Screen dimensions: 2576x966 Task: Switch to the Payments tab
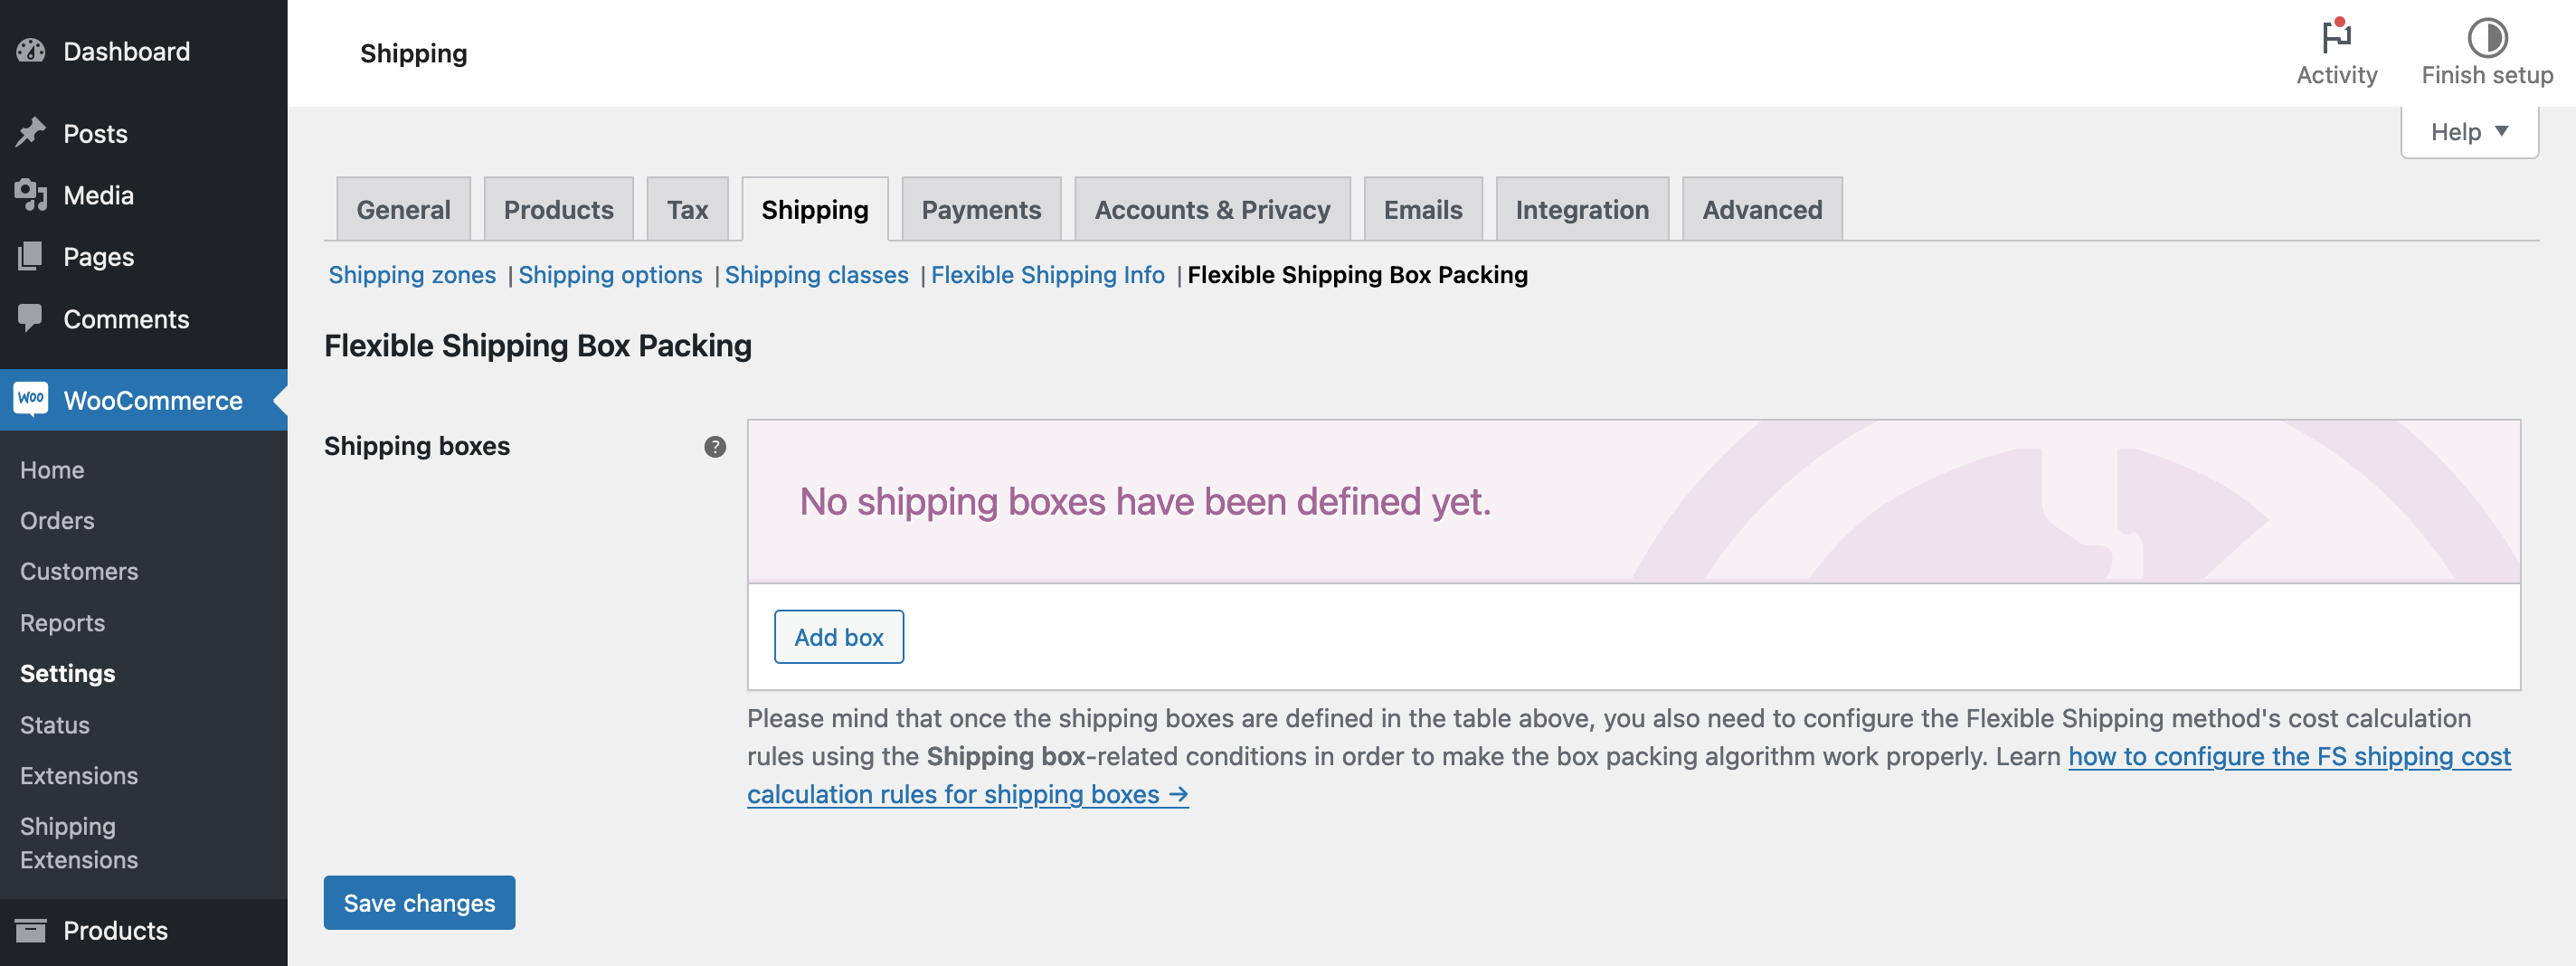tap(980, 210)
